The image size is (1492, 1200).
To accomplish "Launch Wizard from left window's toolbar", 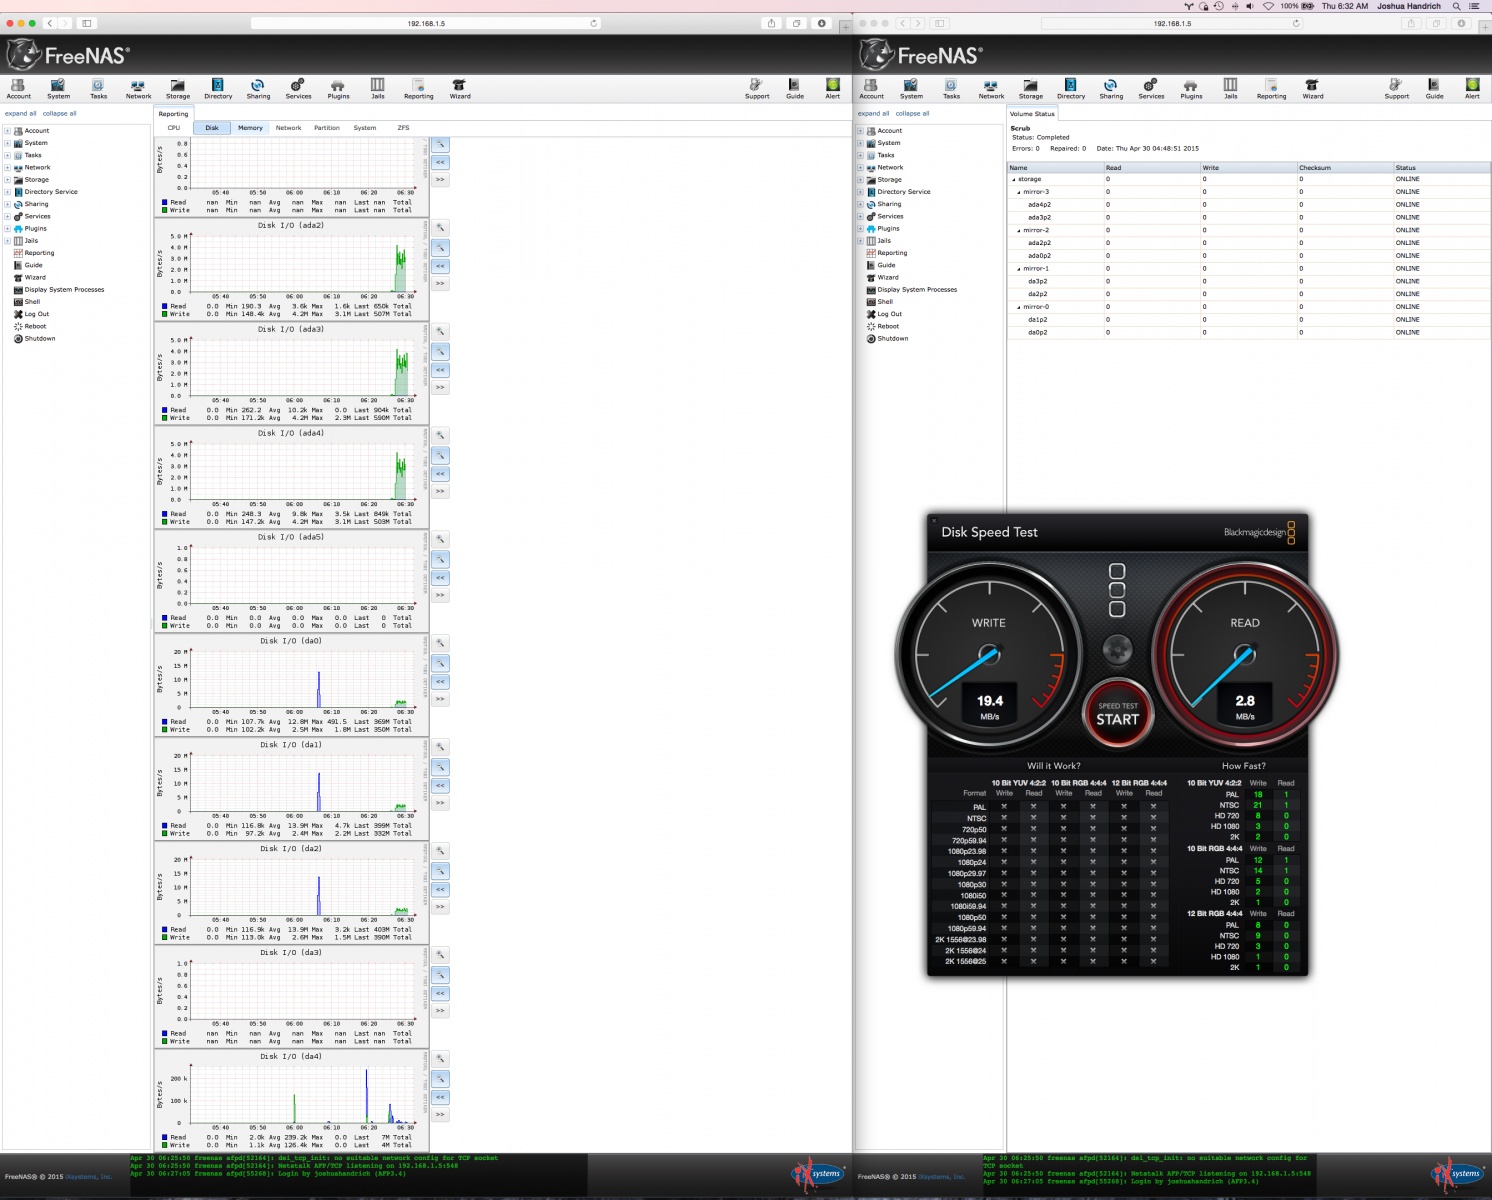I will point(459,89).
